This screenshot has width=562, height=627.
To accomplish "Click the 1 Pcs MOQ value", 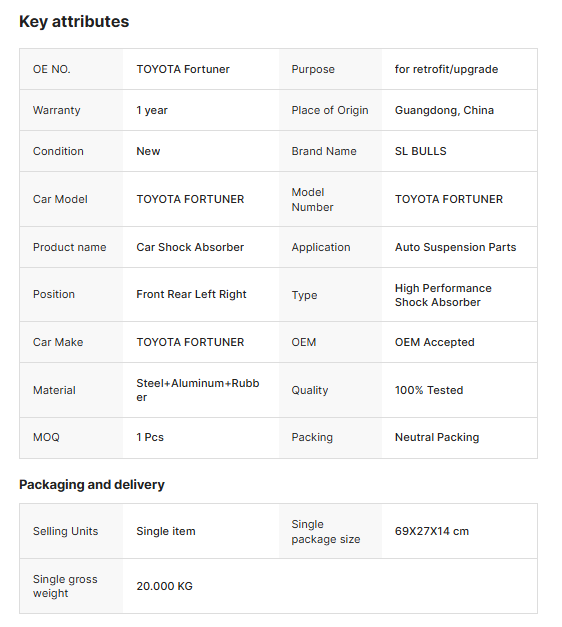I will (x=150, y=437).
